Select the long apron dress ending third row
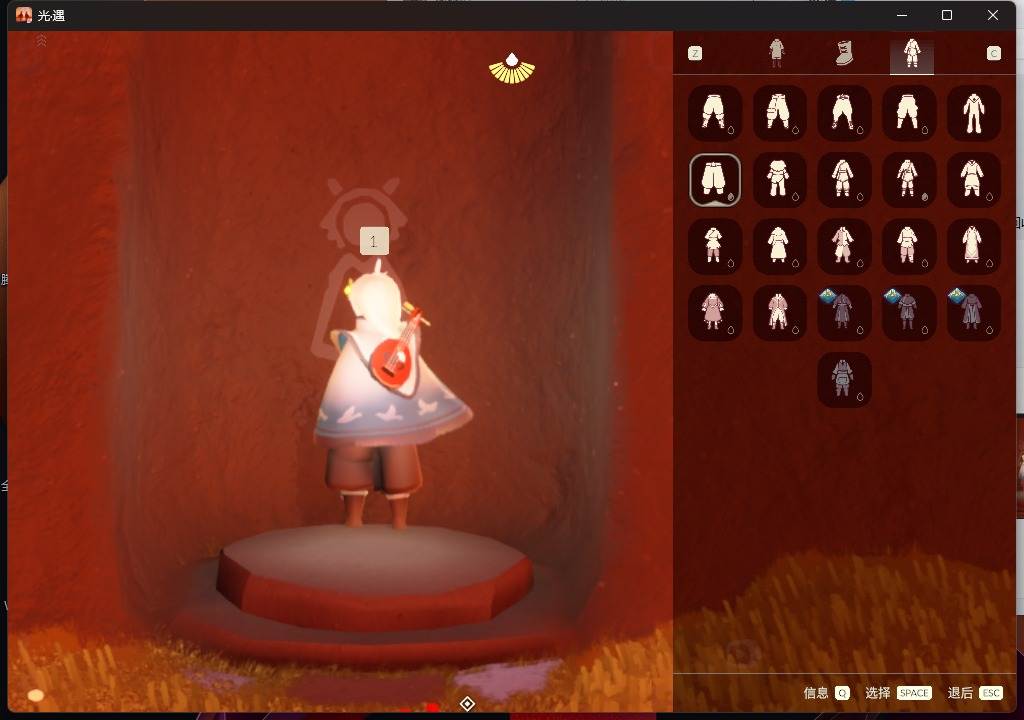Image resolution: width=1024 pixels, height=720 pixels. tap(973, 246)
